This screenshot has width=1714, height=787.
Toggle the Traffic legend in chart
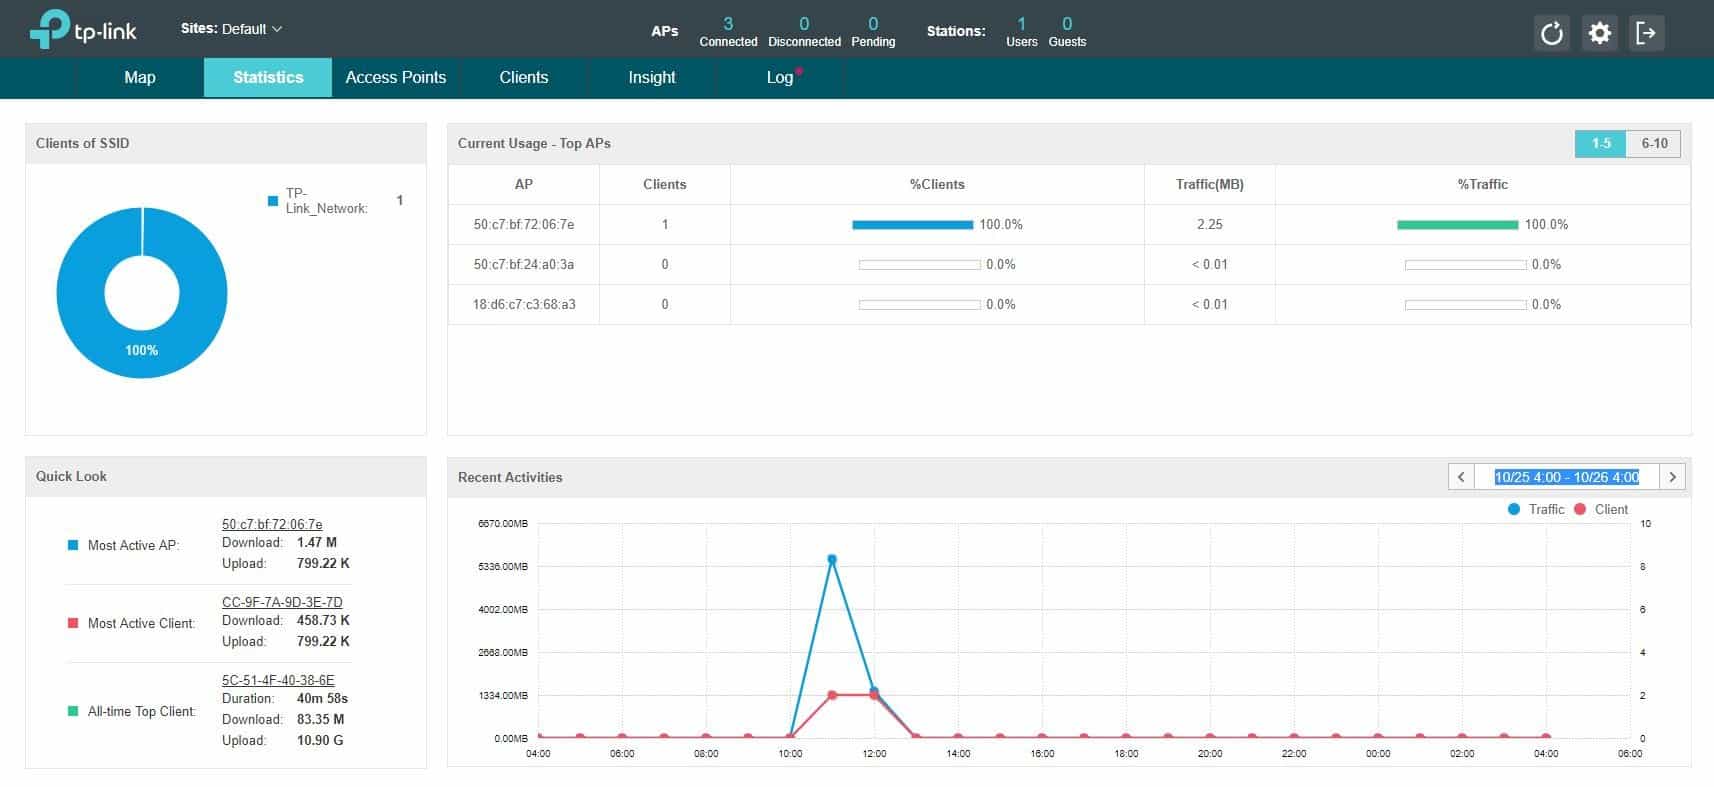[1536, 509]
